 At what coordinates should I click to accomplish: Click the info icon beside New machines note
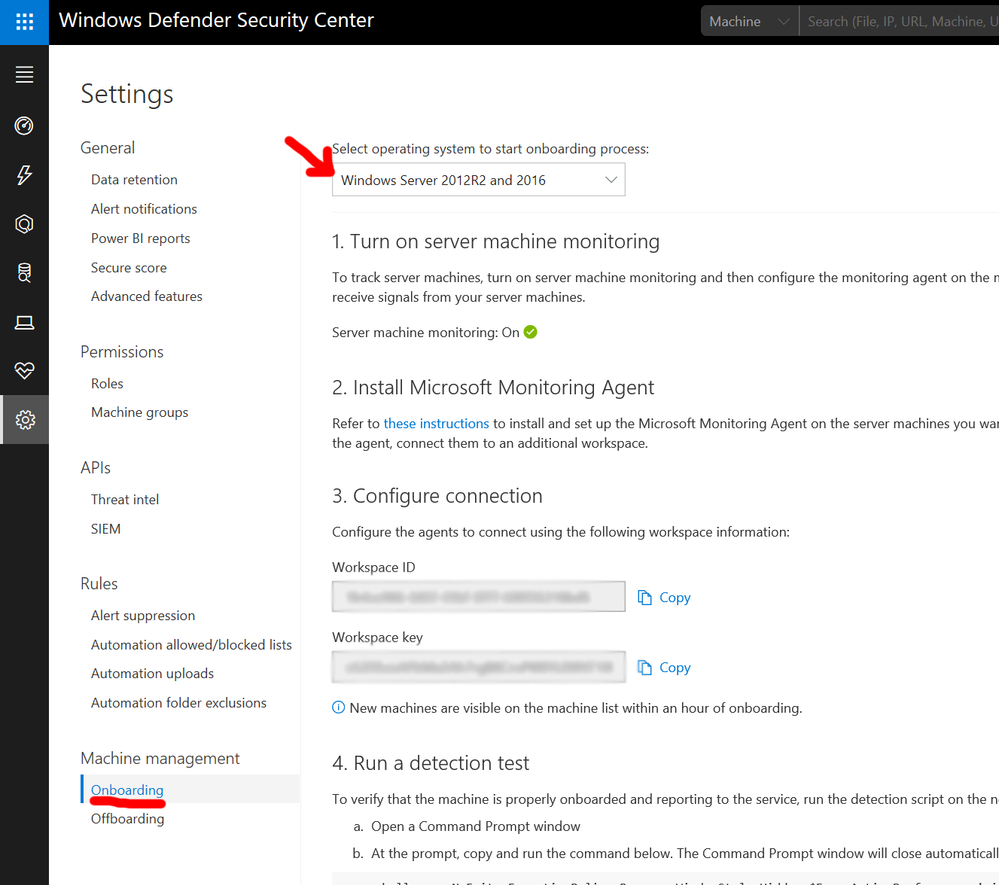338,707
